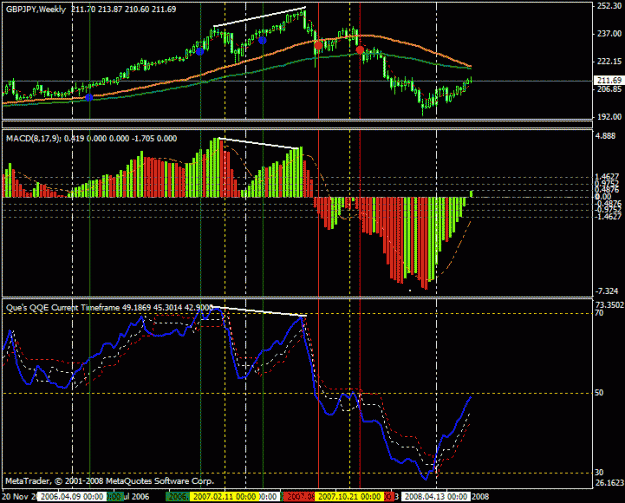Select the white trendline on QQE peaks

(260, 311)
